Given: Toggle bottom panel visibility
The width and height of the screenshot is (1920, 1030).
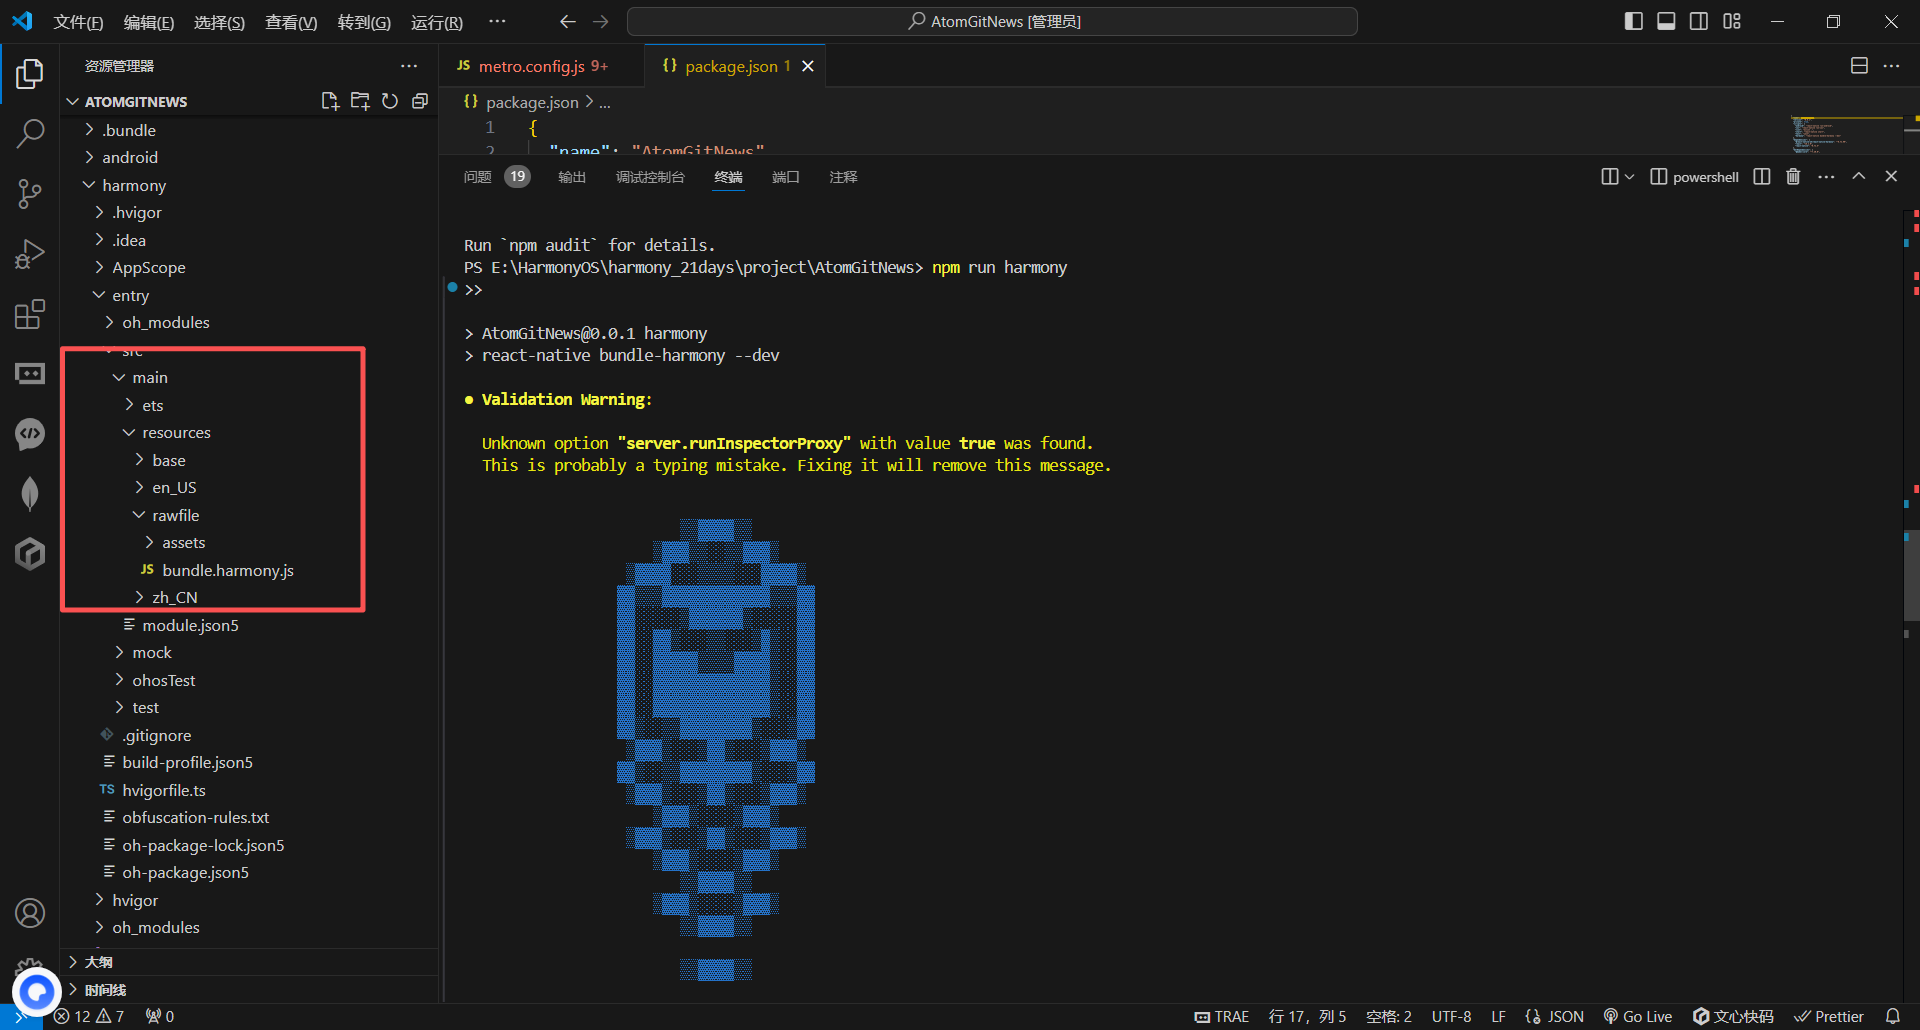Looking at the screenshot, I should (1666, 21).
